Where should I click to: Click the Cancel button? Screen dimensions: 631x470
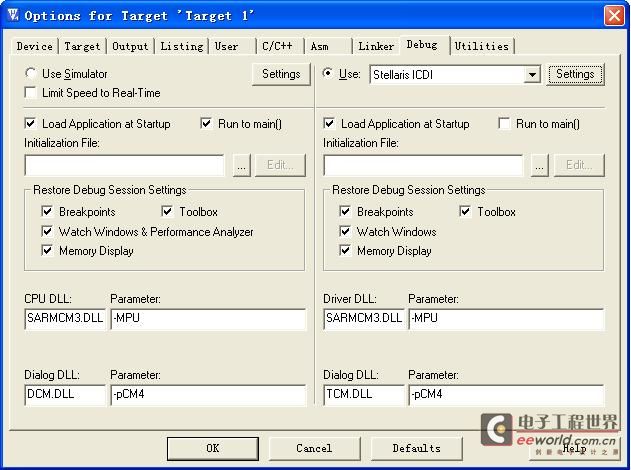tap(314, 449)
